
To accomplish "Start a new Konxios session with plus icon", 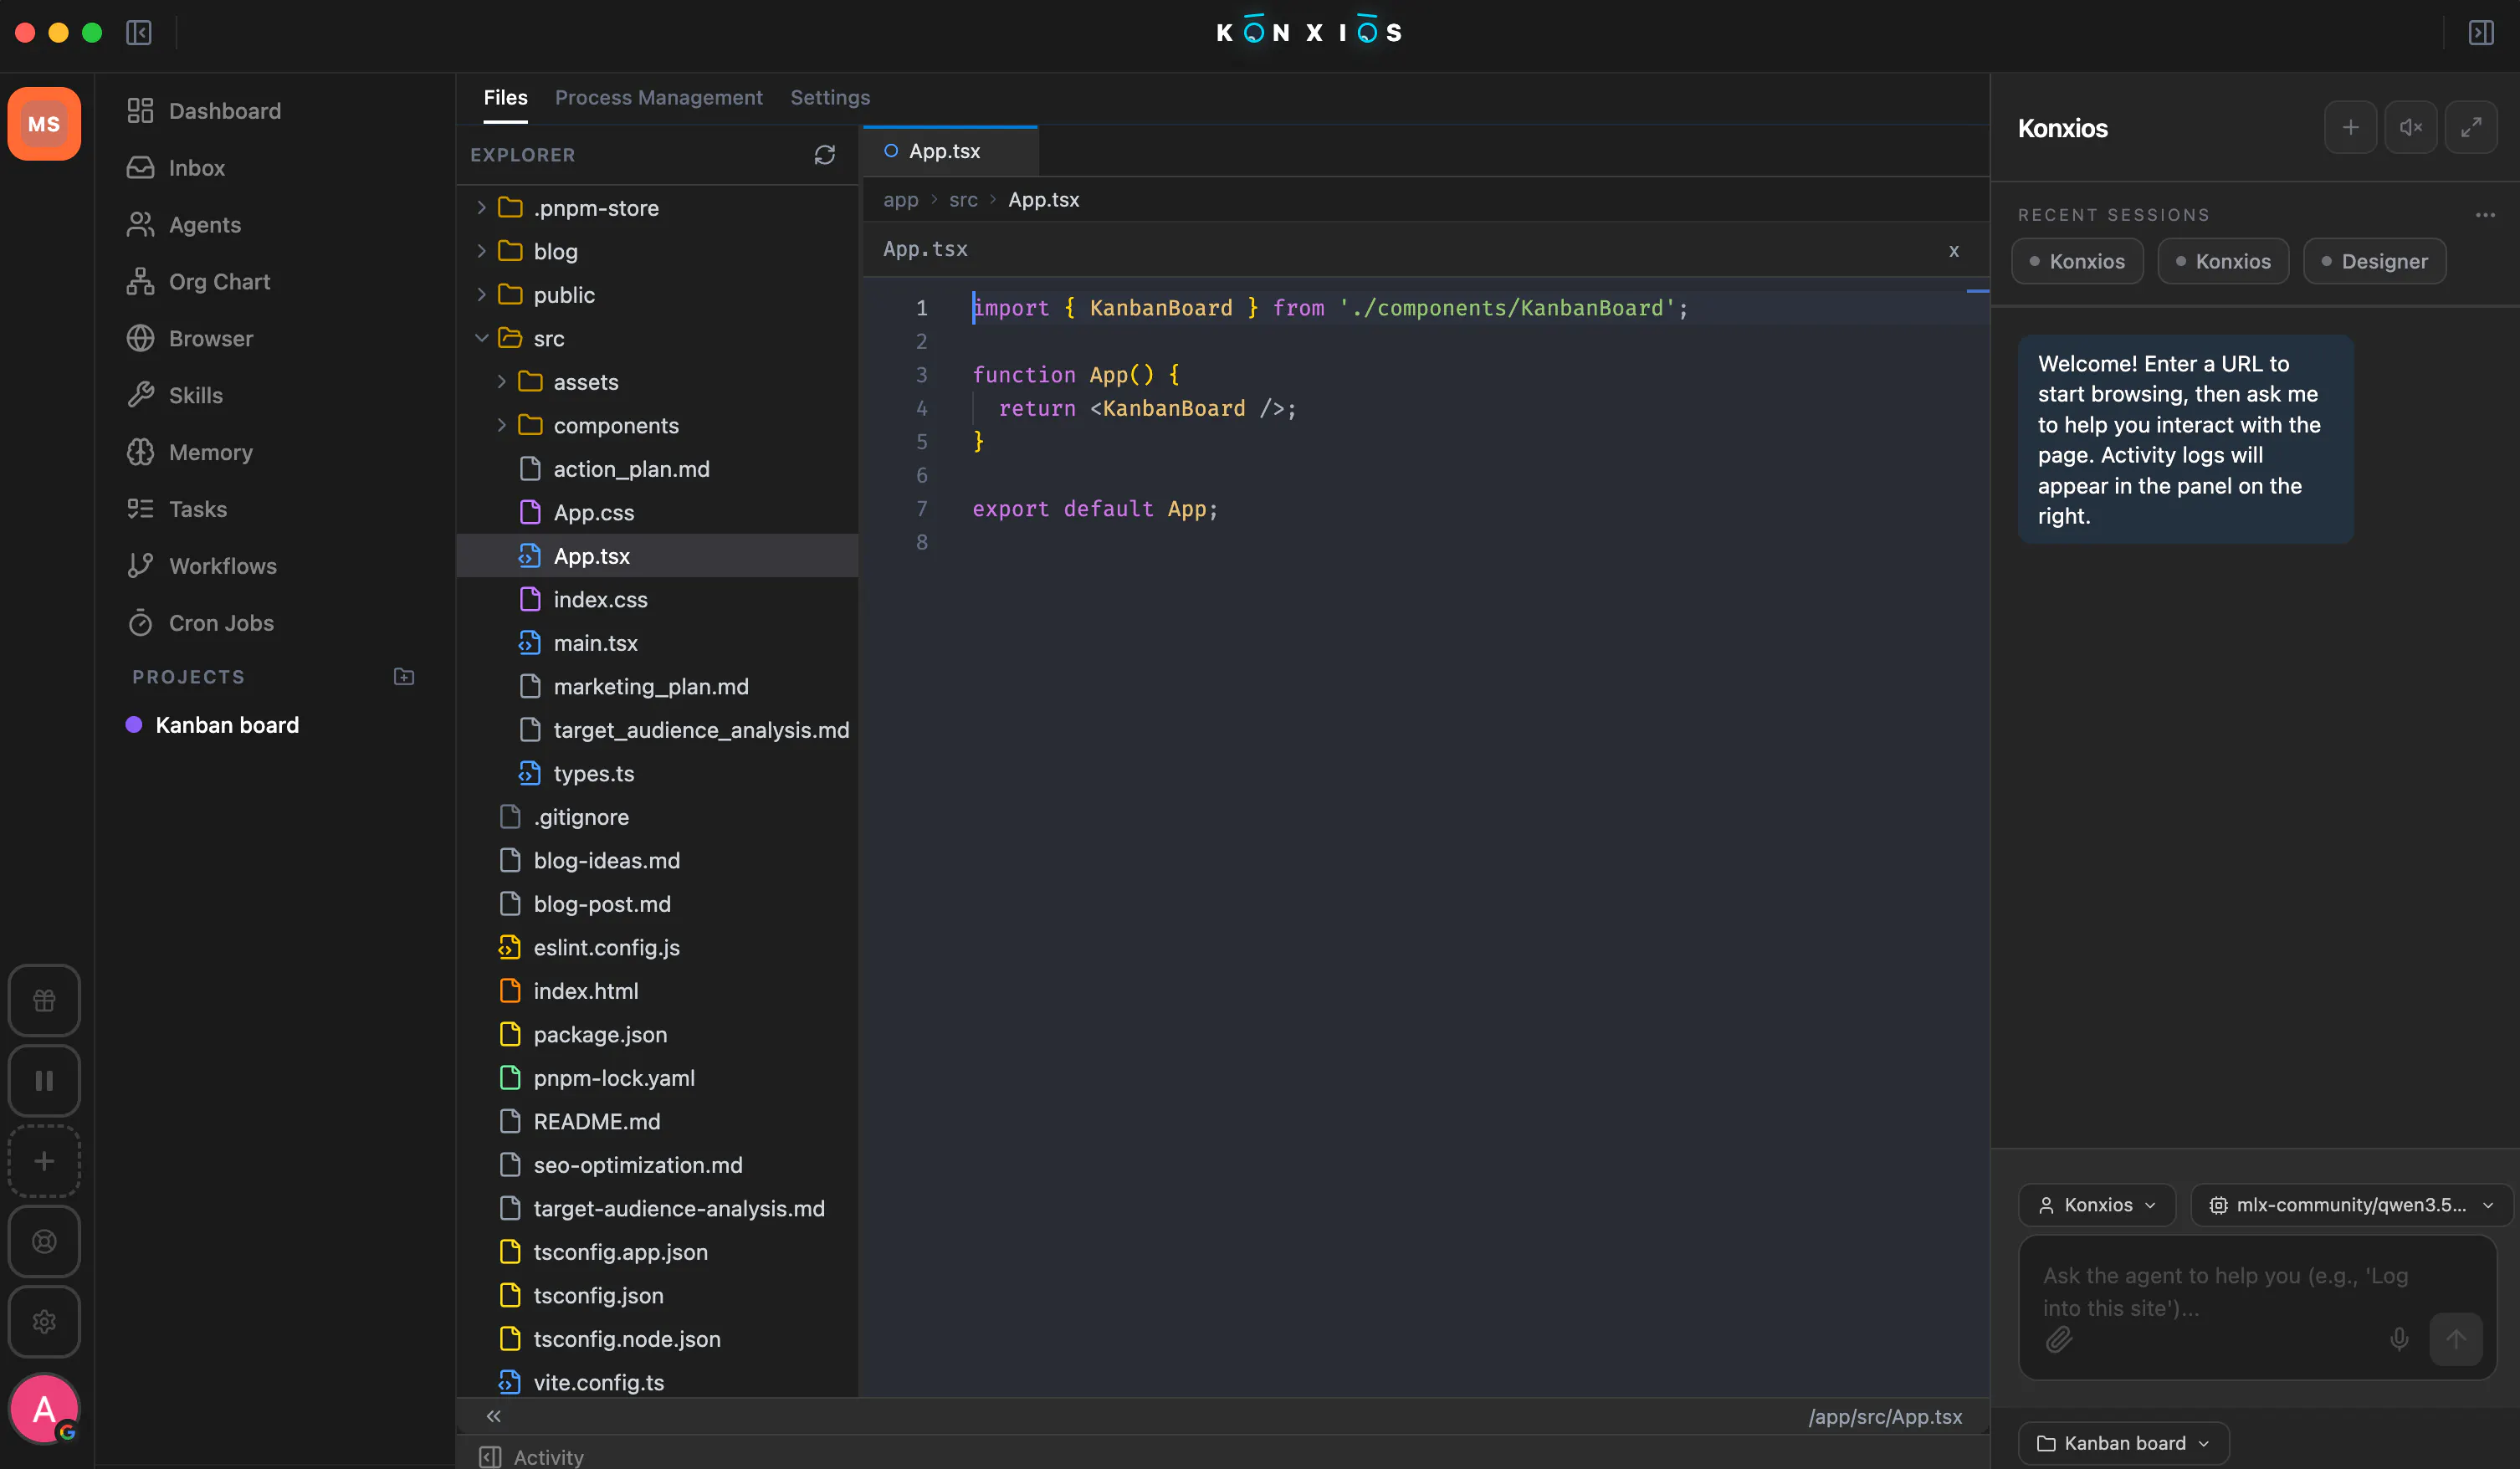I will tap(2350, 128).
